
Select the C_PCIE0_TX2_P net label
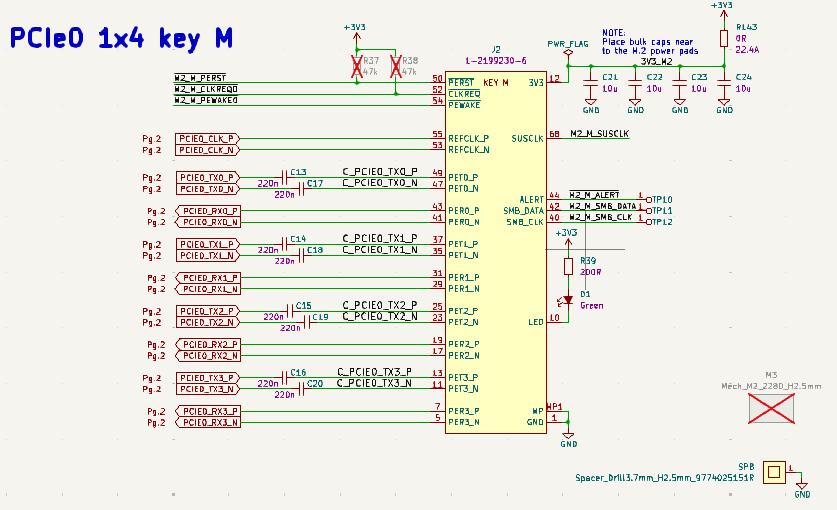pos(380,305)
